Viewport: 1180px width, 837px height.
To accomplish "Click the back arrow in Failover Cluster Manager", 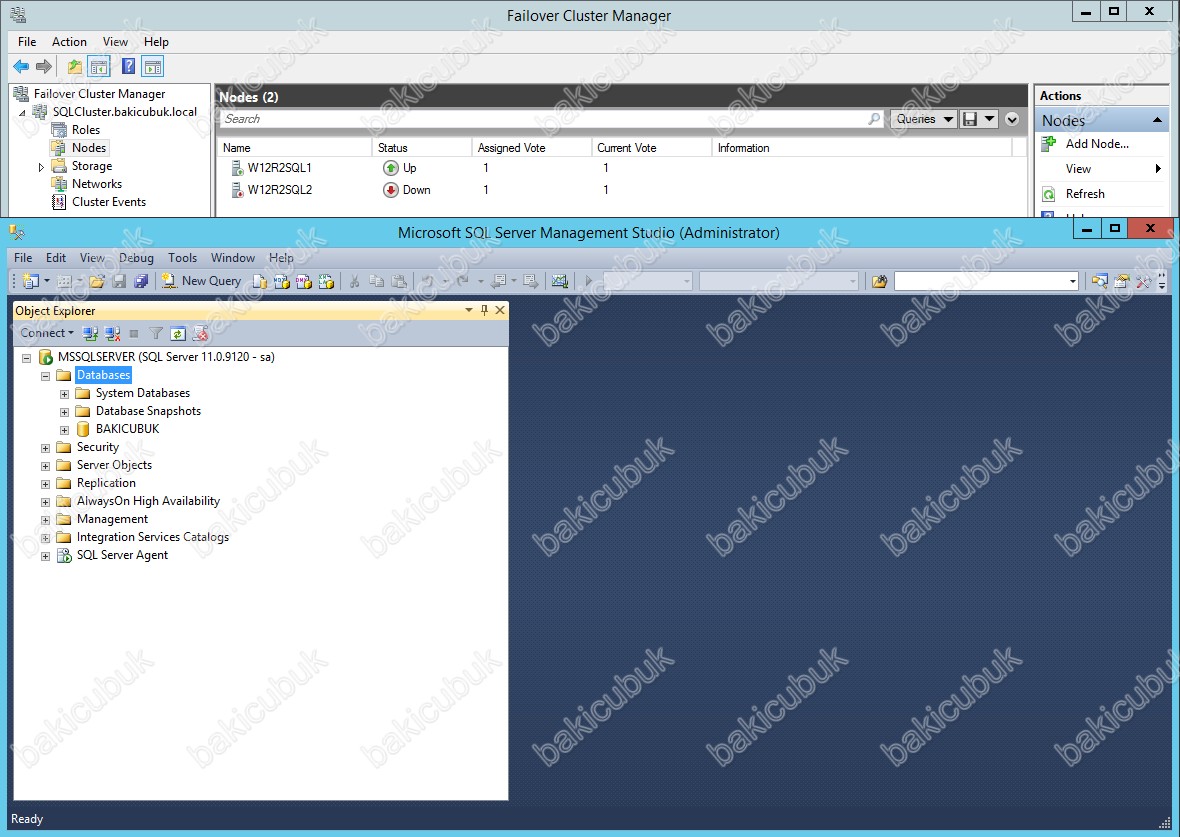I will [21, 67].
